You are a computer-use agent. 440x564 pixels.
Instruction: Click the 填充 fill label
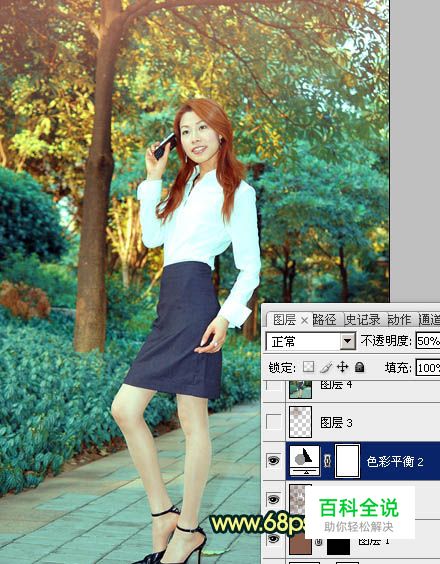pyautogui.click(x=398, y=368)
